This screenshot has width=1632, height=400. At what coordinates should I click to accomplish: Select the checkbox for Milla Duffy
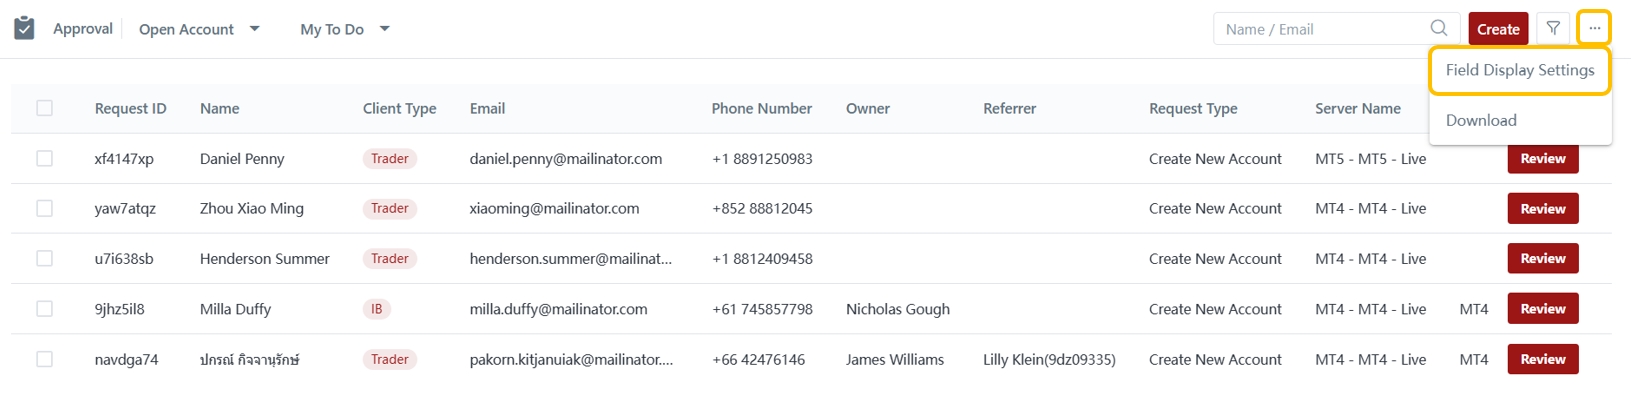tap(45, 309)
